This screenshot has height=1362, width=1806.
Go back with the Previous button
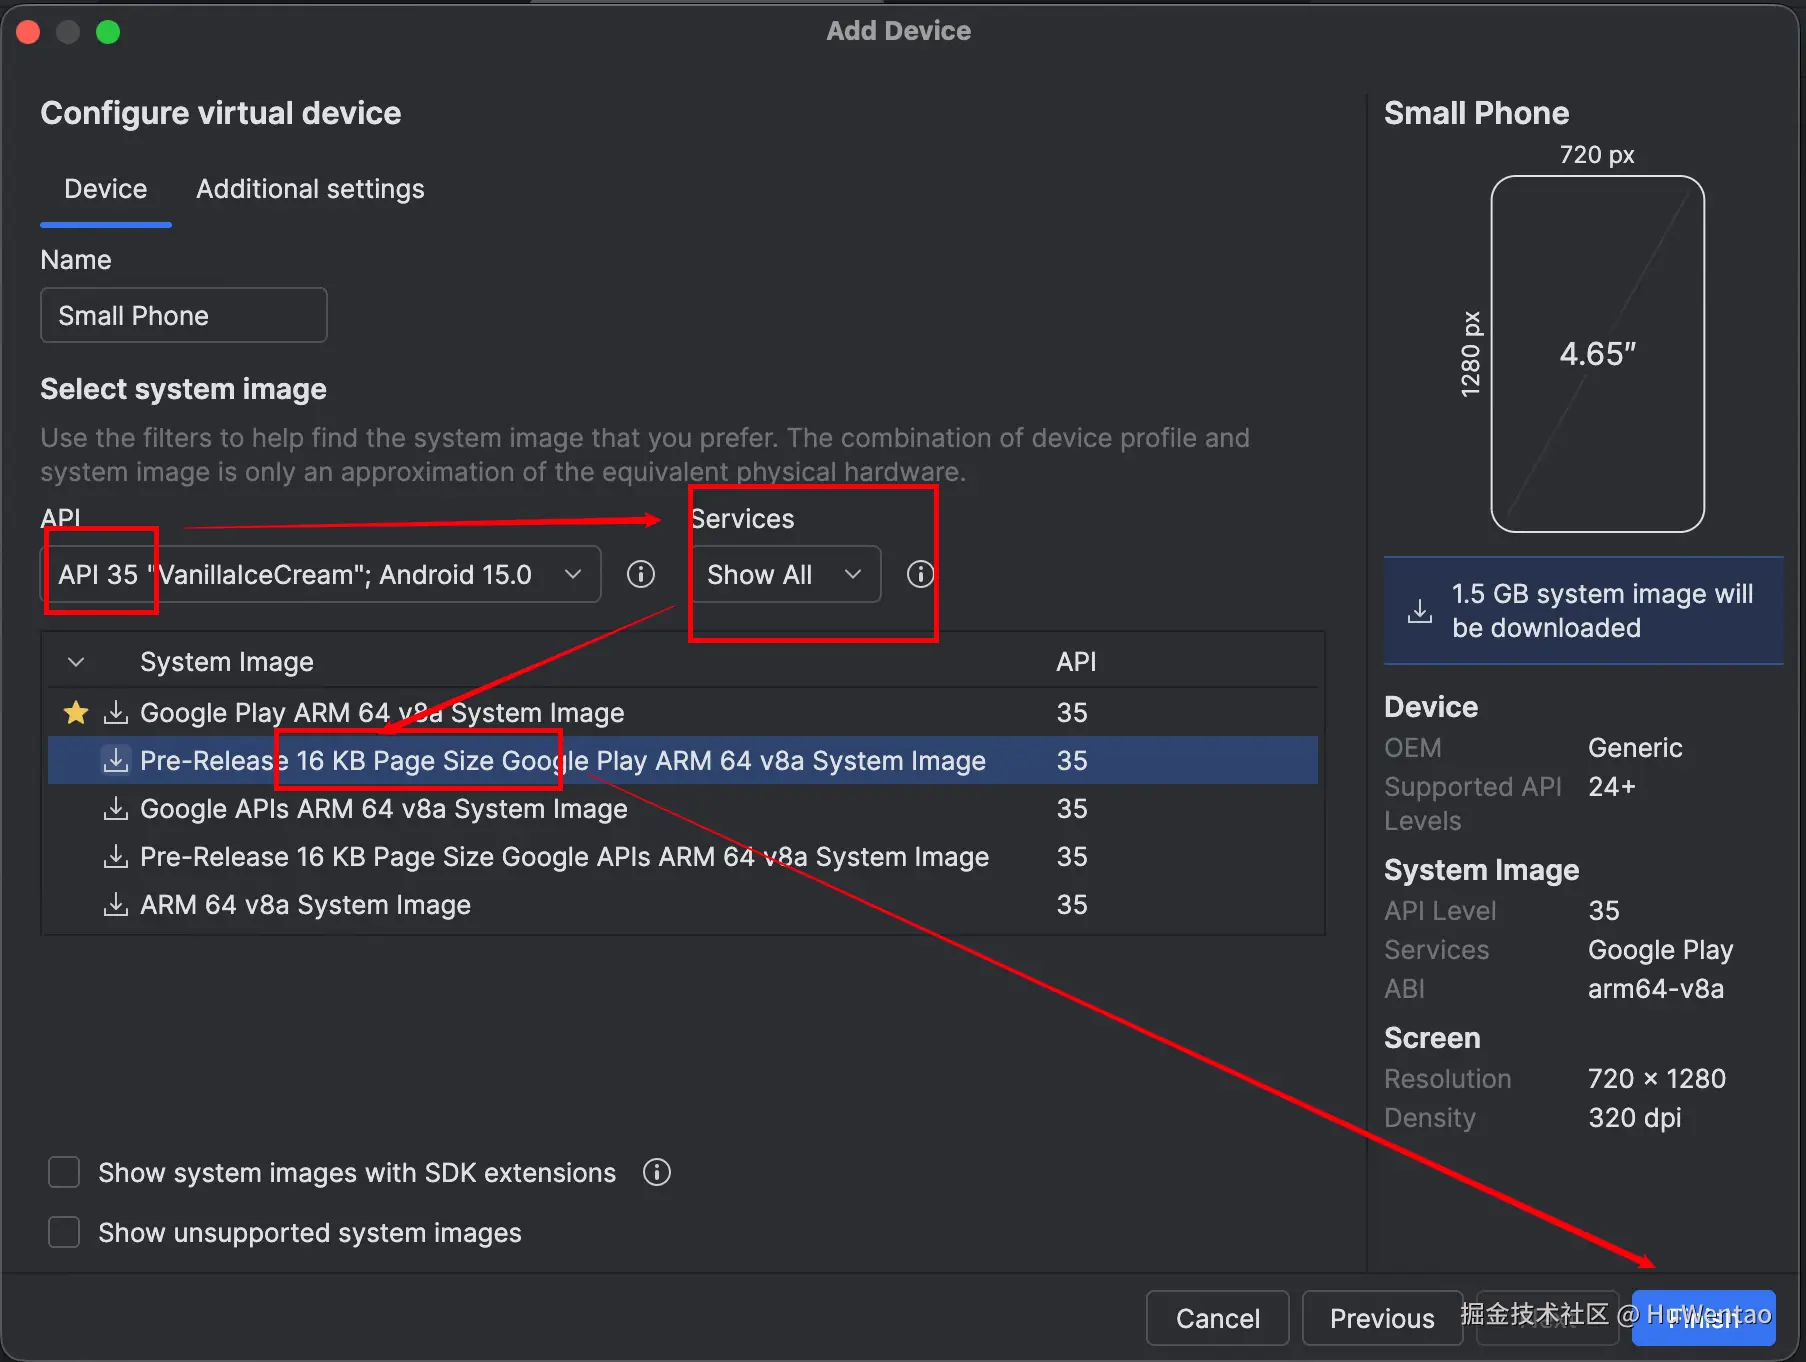1381,1318
